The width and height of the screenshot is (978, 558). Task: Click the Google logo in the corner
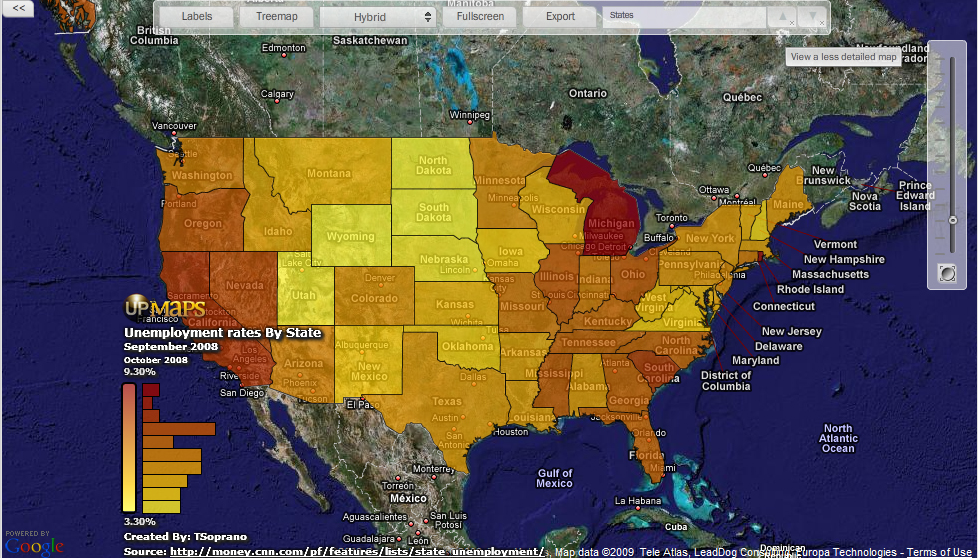(33, 543)
